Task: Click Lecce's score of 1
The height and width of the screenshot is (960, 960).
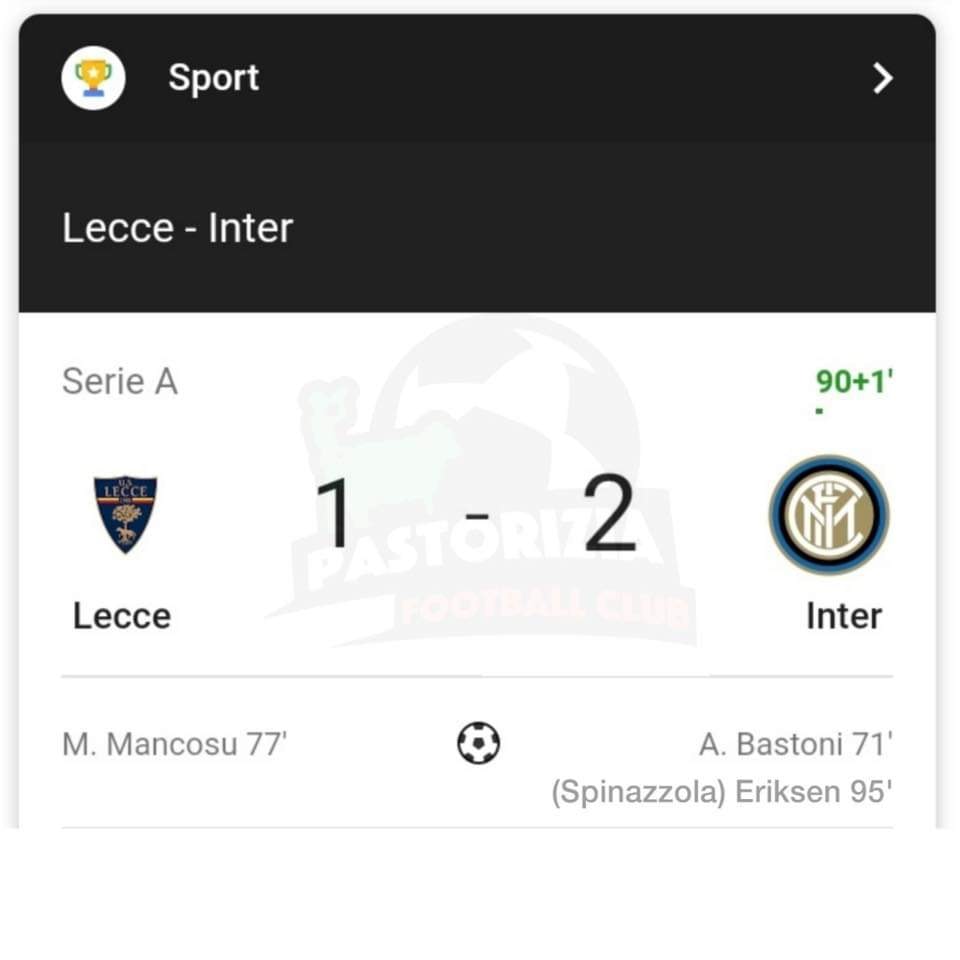Action: click(x=333, y=514)
